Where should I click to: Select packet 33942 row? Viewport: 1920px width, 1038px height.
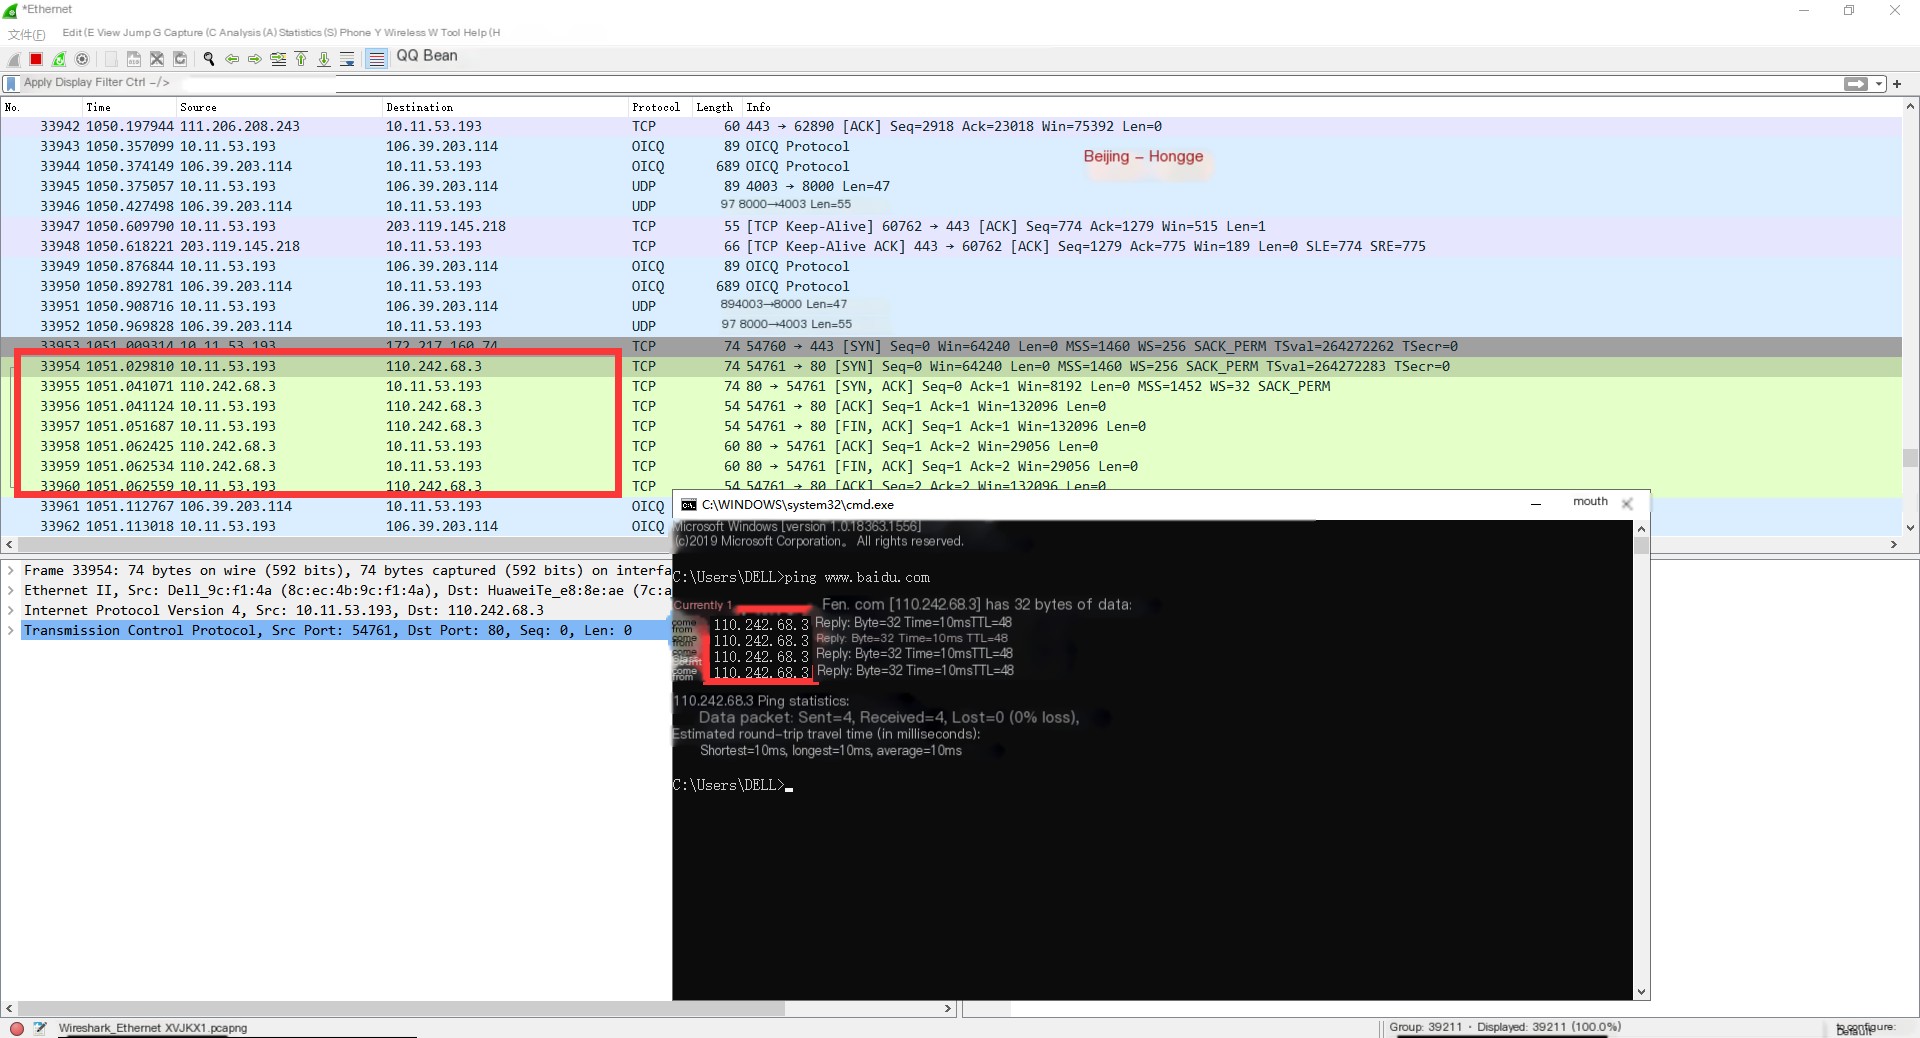(950, 126)
